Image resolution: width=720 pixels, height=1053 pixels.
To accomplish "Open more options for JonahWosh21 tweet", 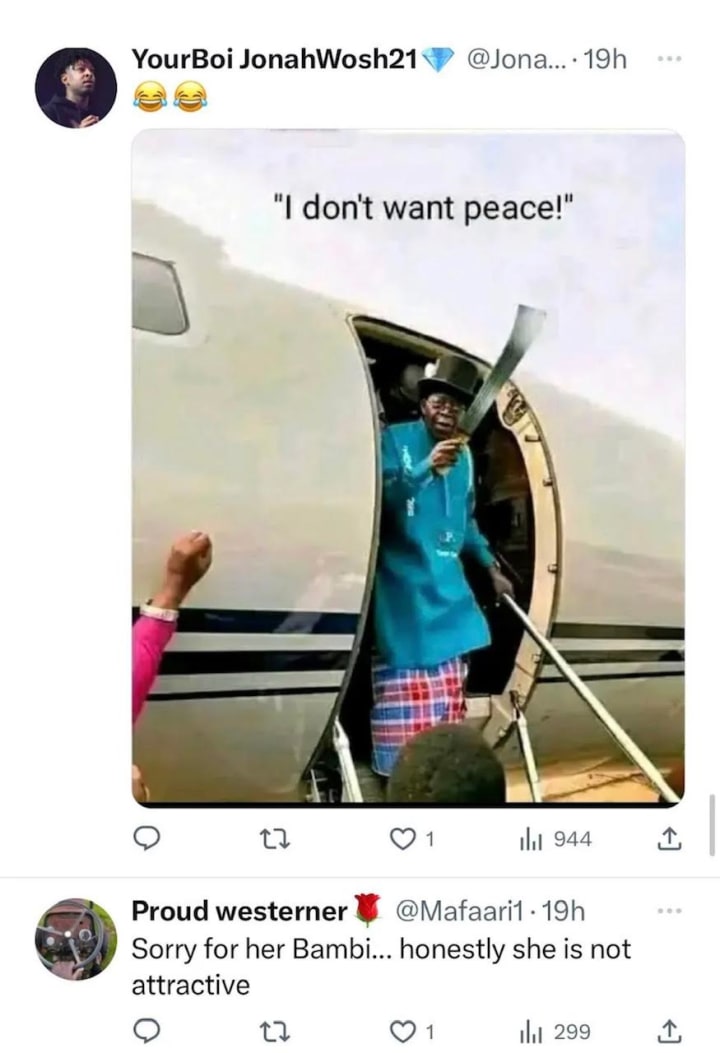I will (669, 60).
